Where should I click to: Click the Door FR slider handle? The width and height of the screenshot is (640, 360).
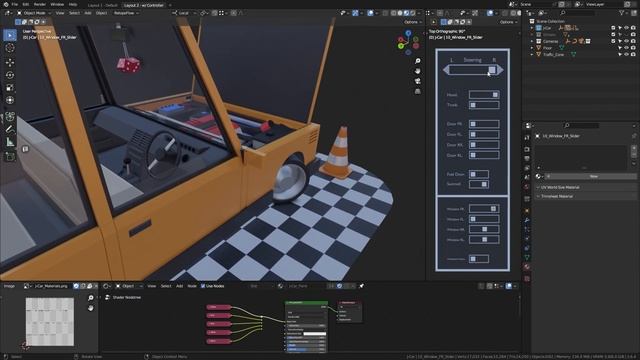[x=473, y=124]
